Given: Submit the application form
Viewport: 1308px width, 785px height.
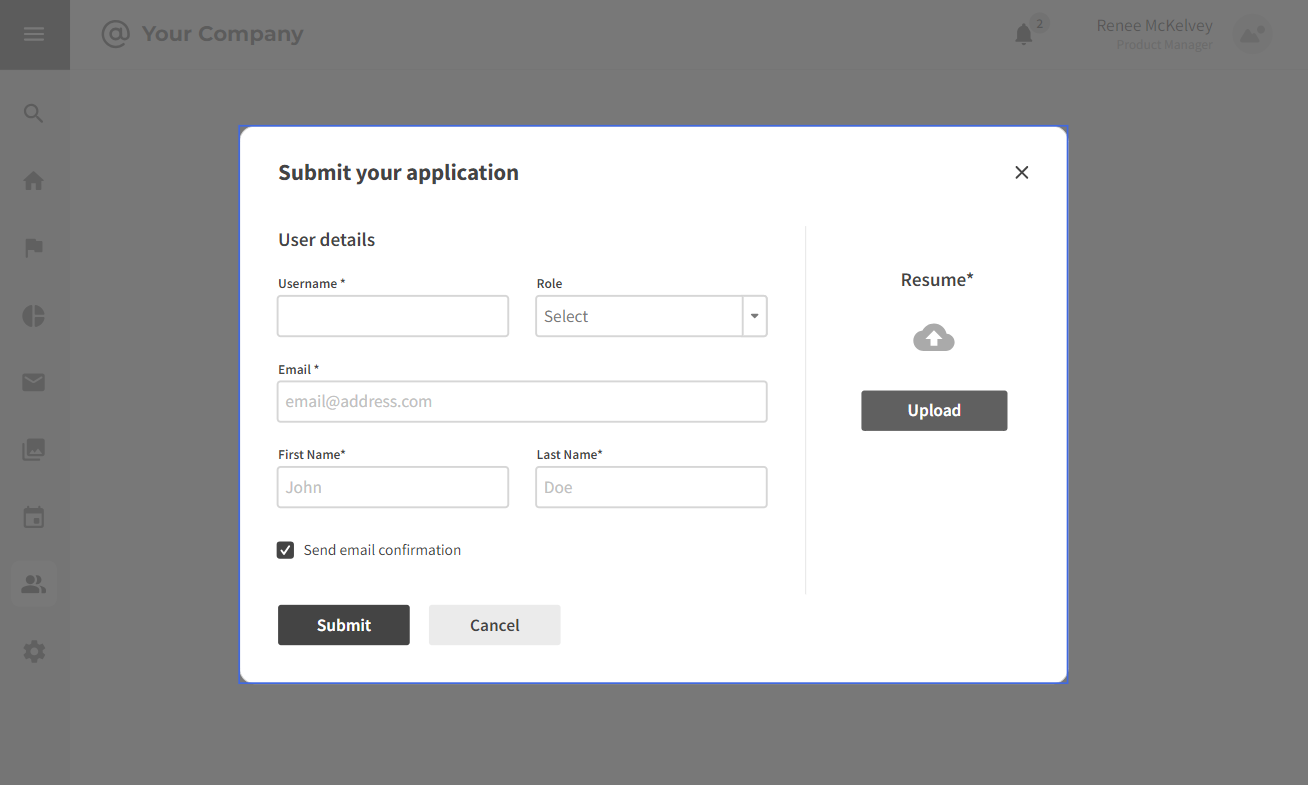Looking at the screenshot, I should [x=343, y=624].
